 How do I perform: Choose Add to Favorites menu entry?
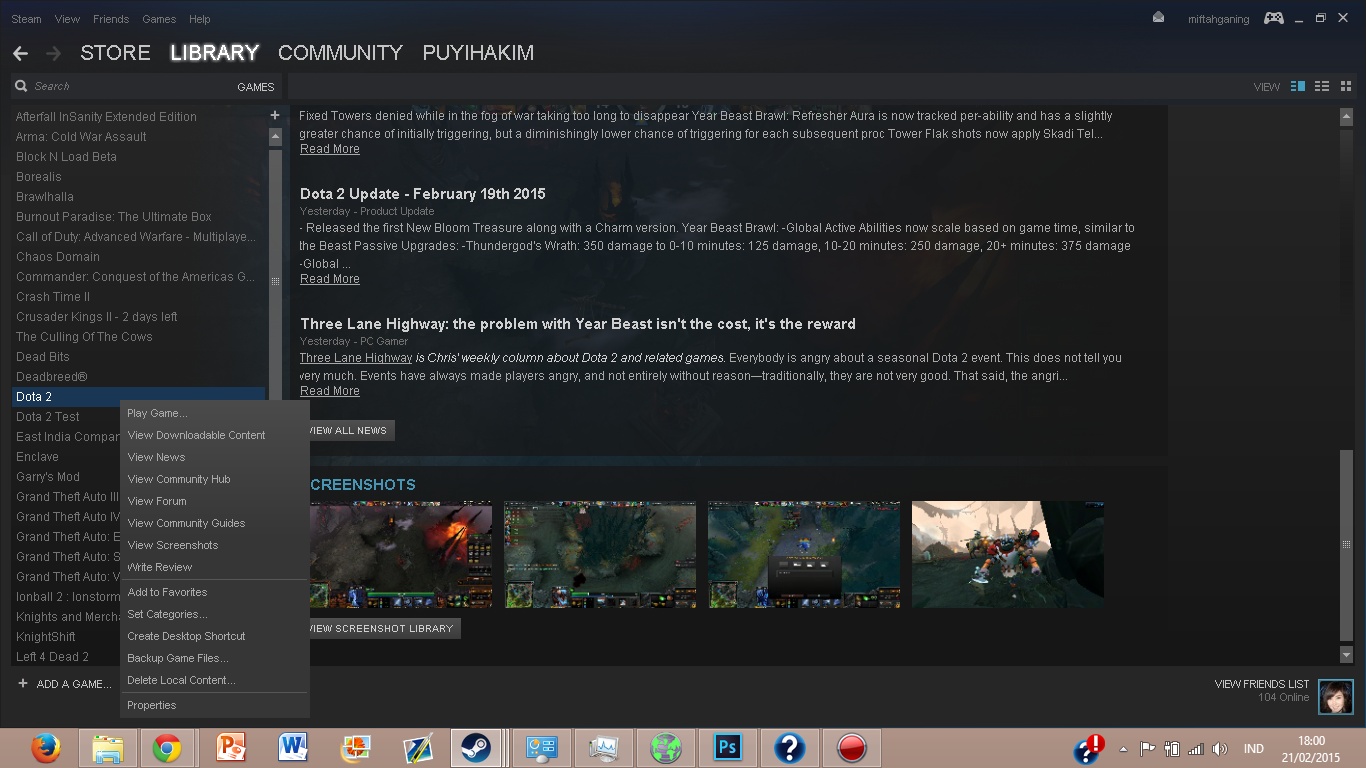(214, 592)
